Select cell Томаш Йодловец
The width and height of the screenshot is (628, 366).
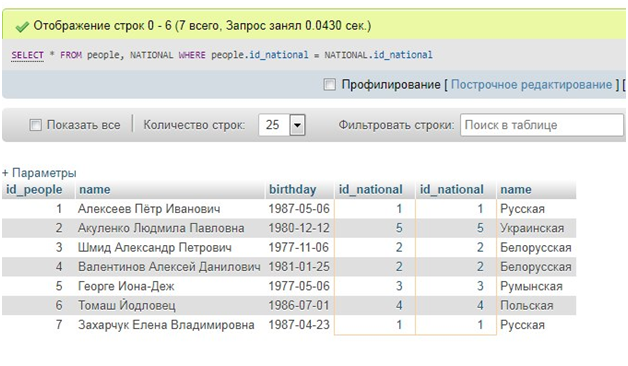(127, 305)
